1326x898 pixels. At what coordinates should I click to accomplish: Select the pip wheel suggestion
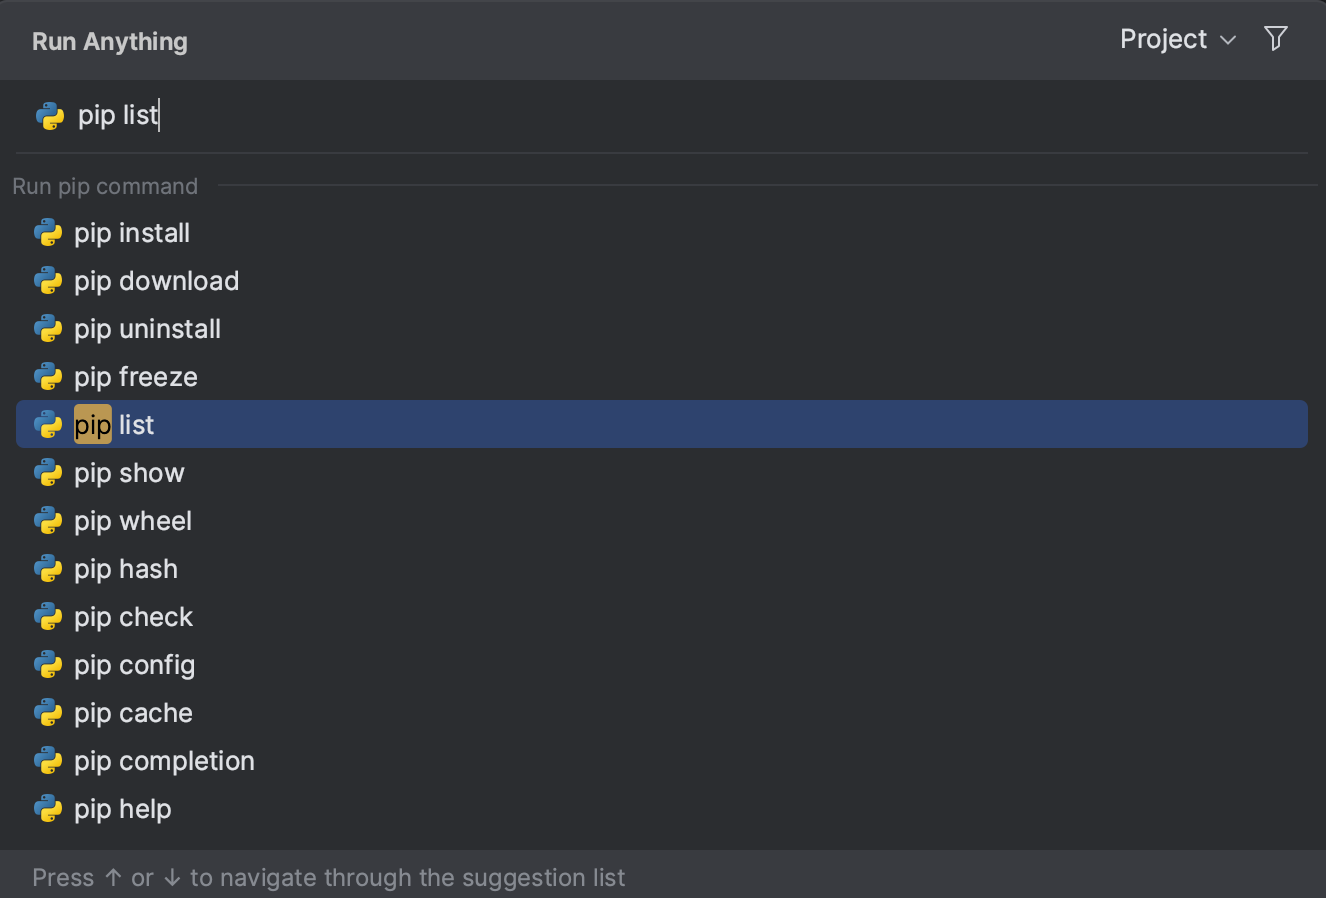click(x=132, y=520)
